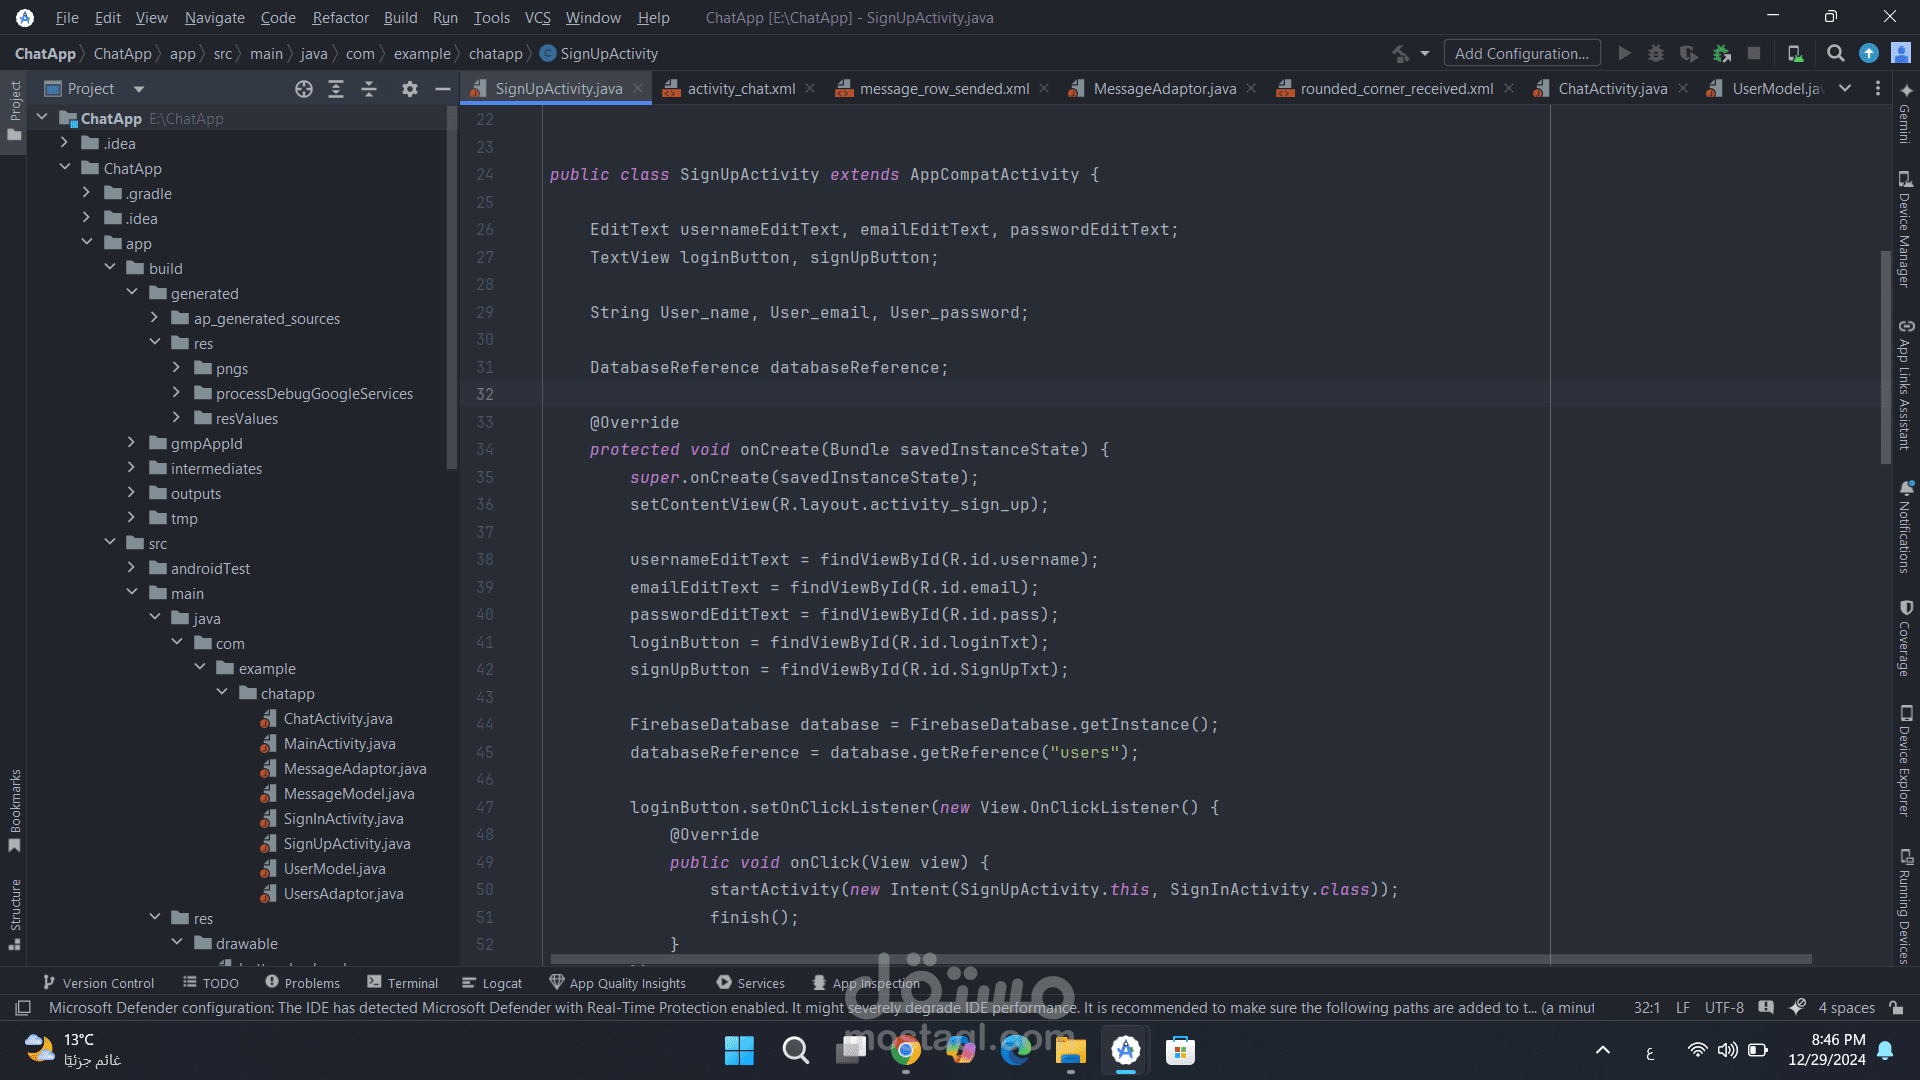Viewport: 1920px width, 1080px height.
Task: Click the Sync Project with Gradle Files icon
Action: [1721, 54]
